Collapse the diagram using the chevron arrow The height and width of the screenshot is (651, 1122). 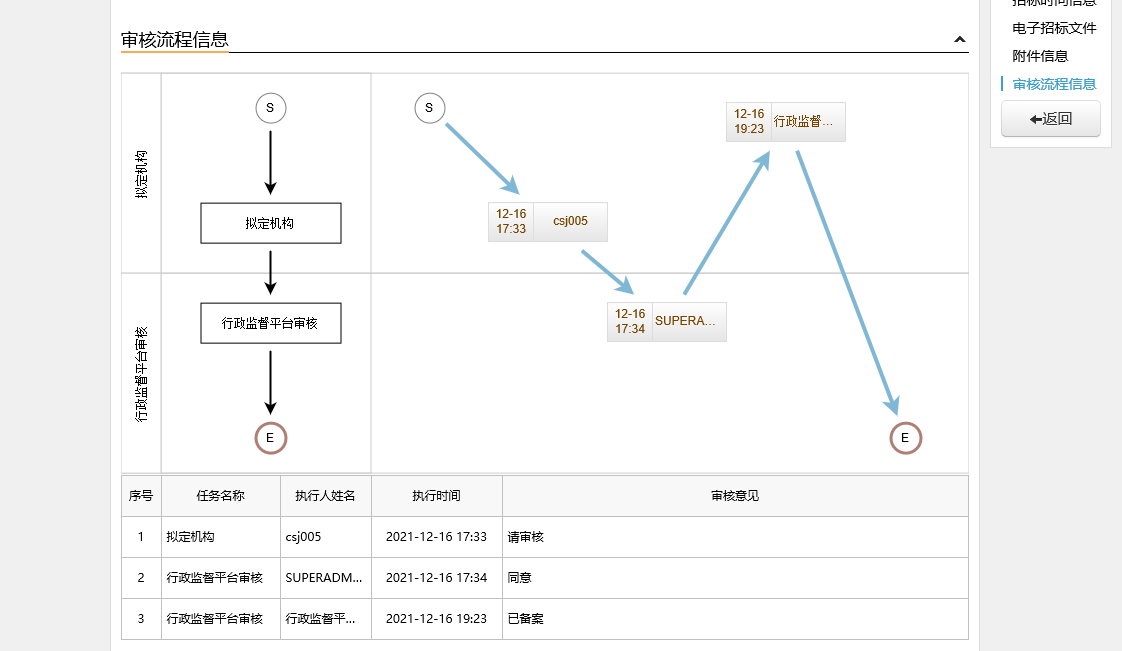click(960, 40)
